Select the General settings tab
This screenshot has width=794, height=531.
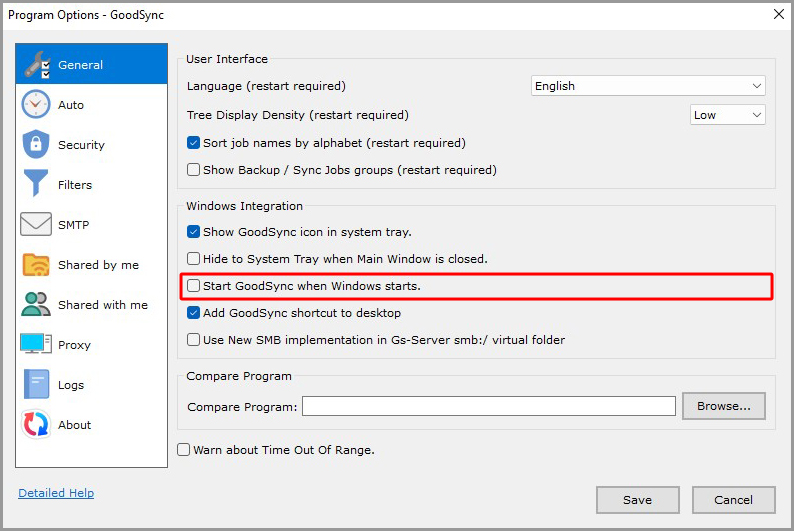pos(80,65)
